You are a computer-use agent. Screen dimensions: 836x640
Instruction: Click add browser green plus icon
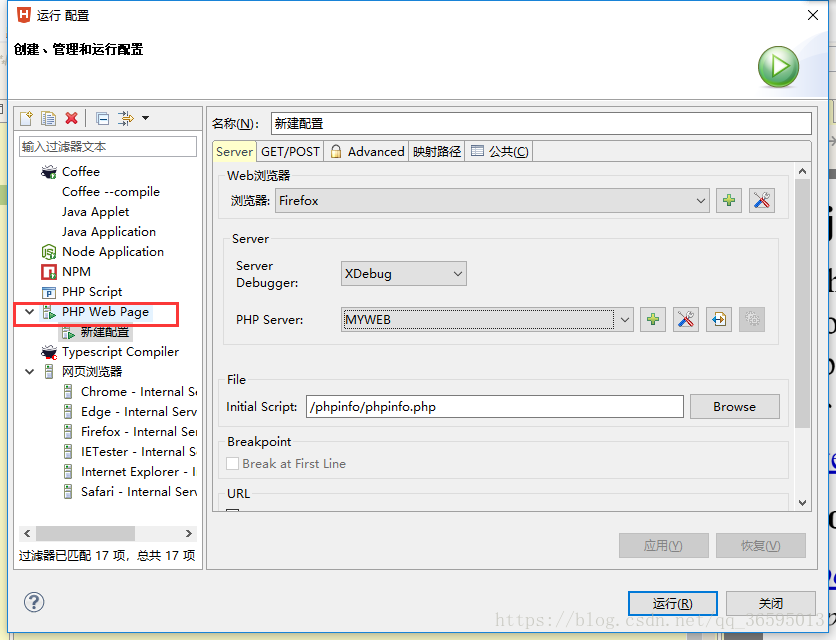tap(729, 201)
